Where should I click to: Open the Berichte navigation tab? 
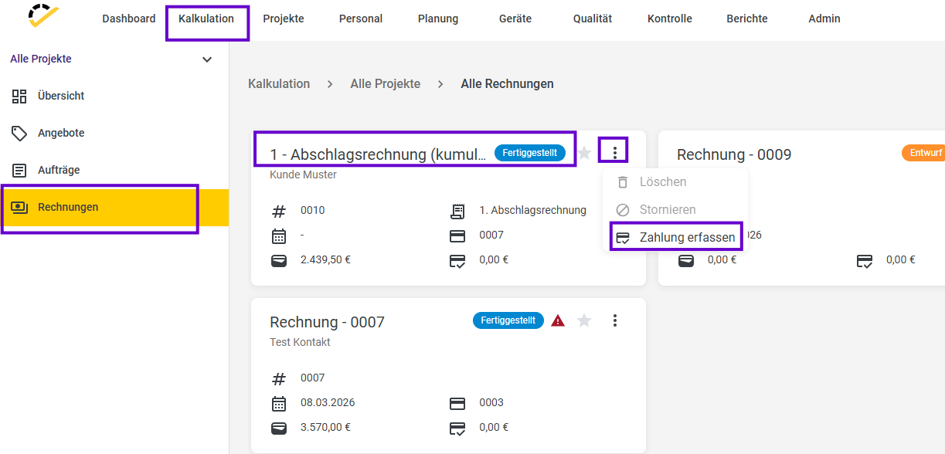pos(747,19)
